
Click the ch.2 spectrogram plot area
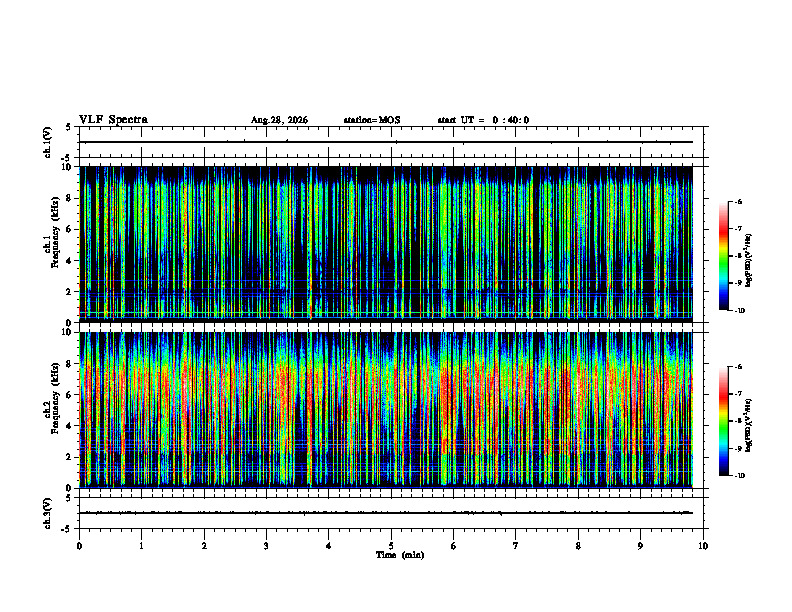(x=386, y=410)
